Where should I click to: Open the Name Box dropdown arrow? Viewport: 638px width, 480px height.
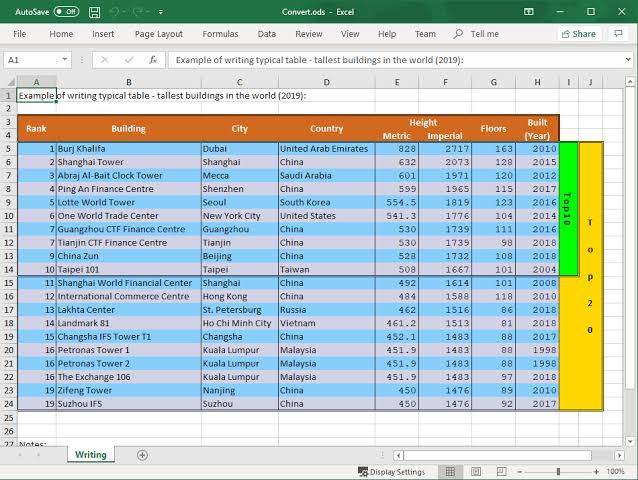coord(65,60)
